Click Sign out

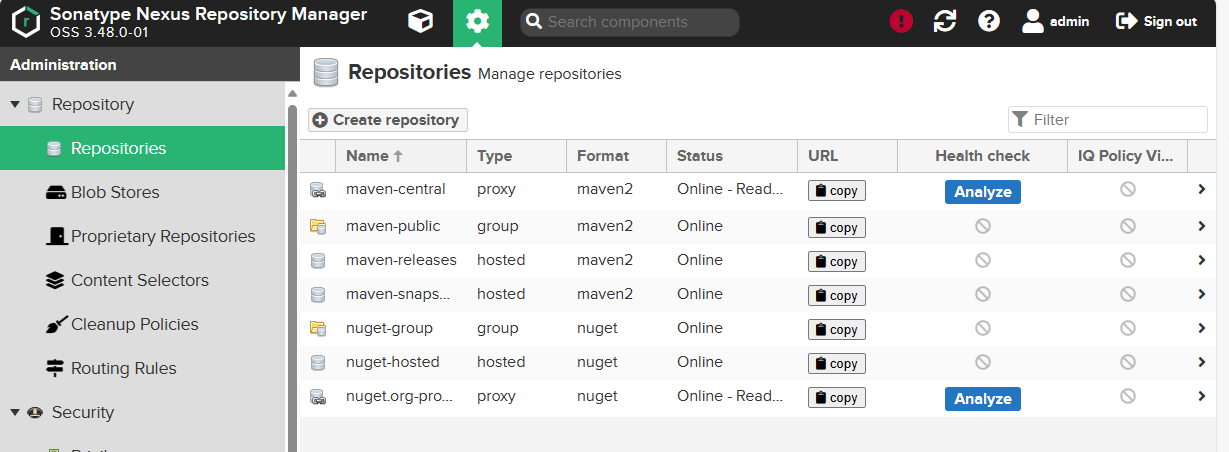pos(1156,21)
